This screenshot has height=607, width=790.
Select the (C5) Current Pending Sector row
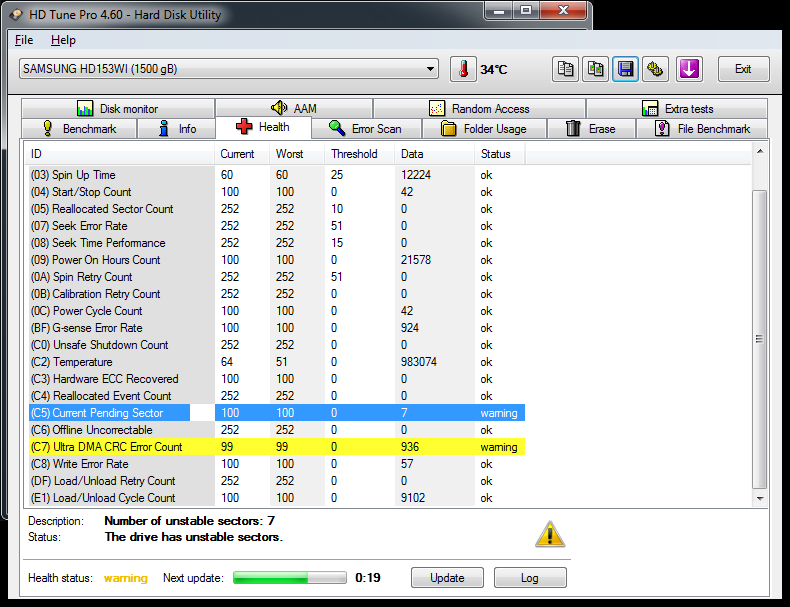(277, 413)
